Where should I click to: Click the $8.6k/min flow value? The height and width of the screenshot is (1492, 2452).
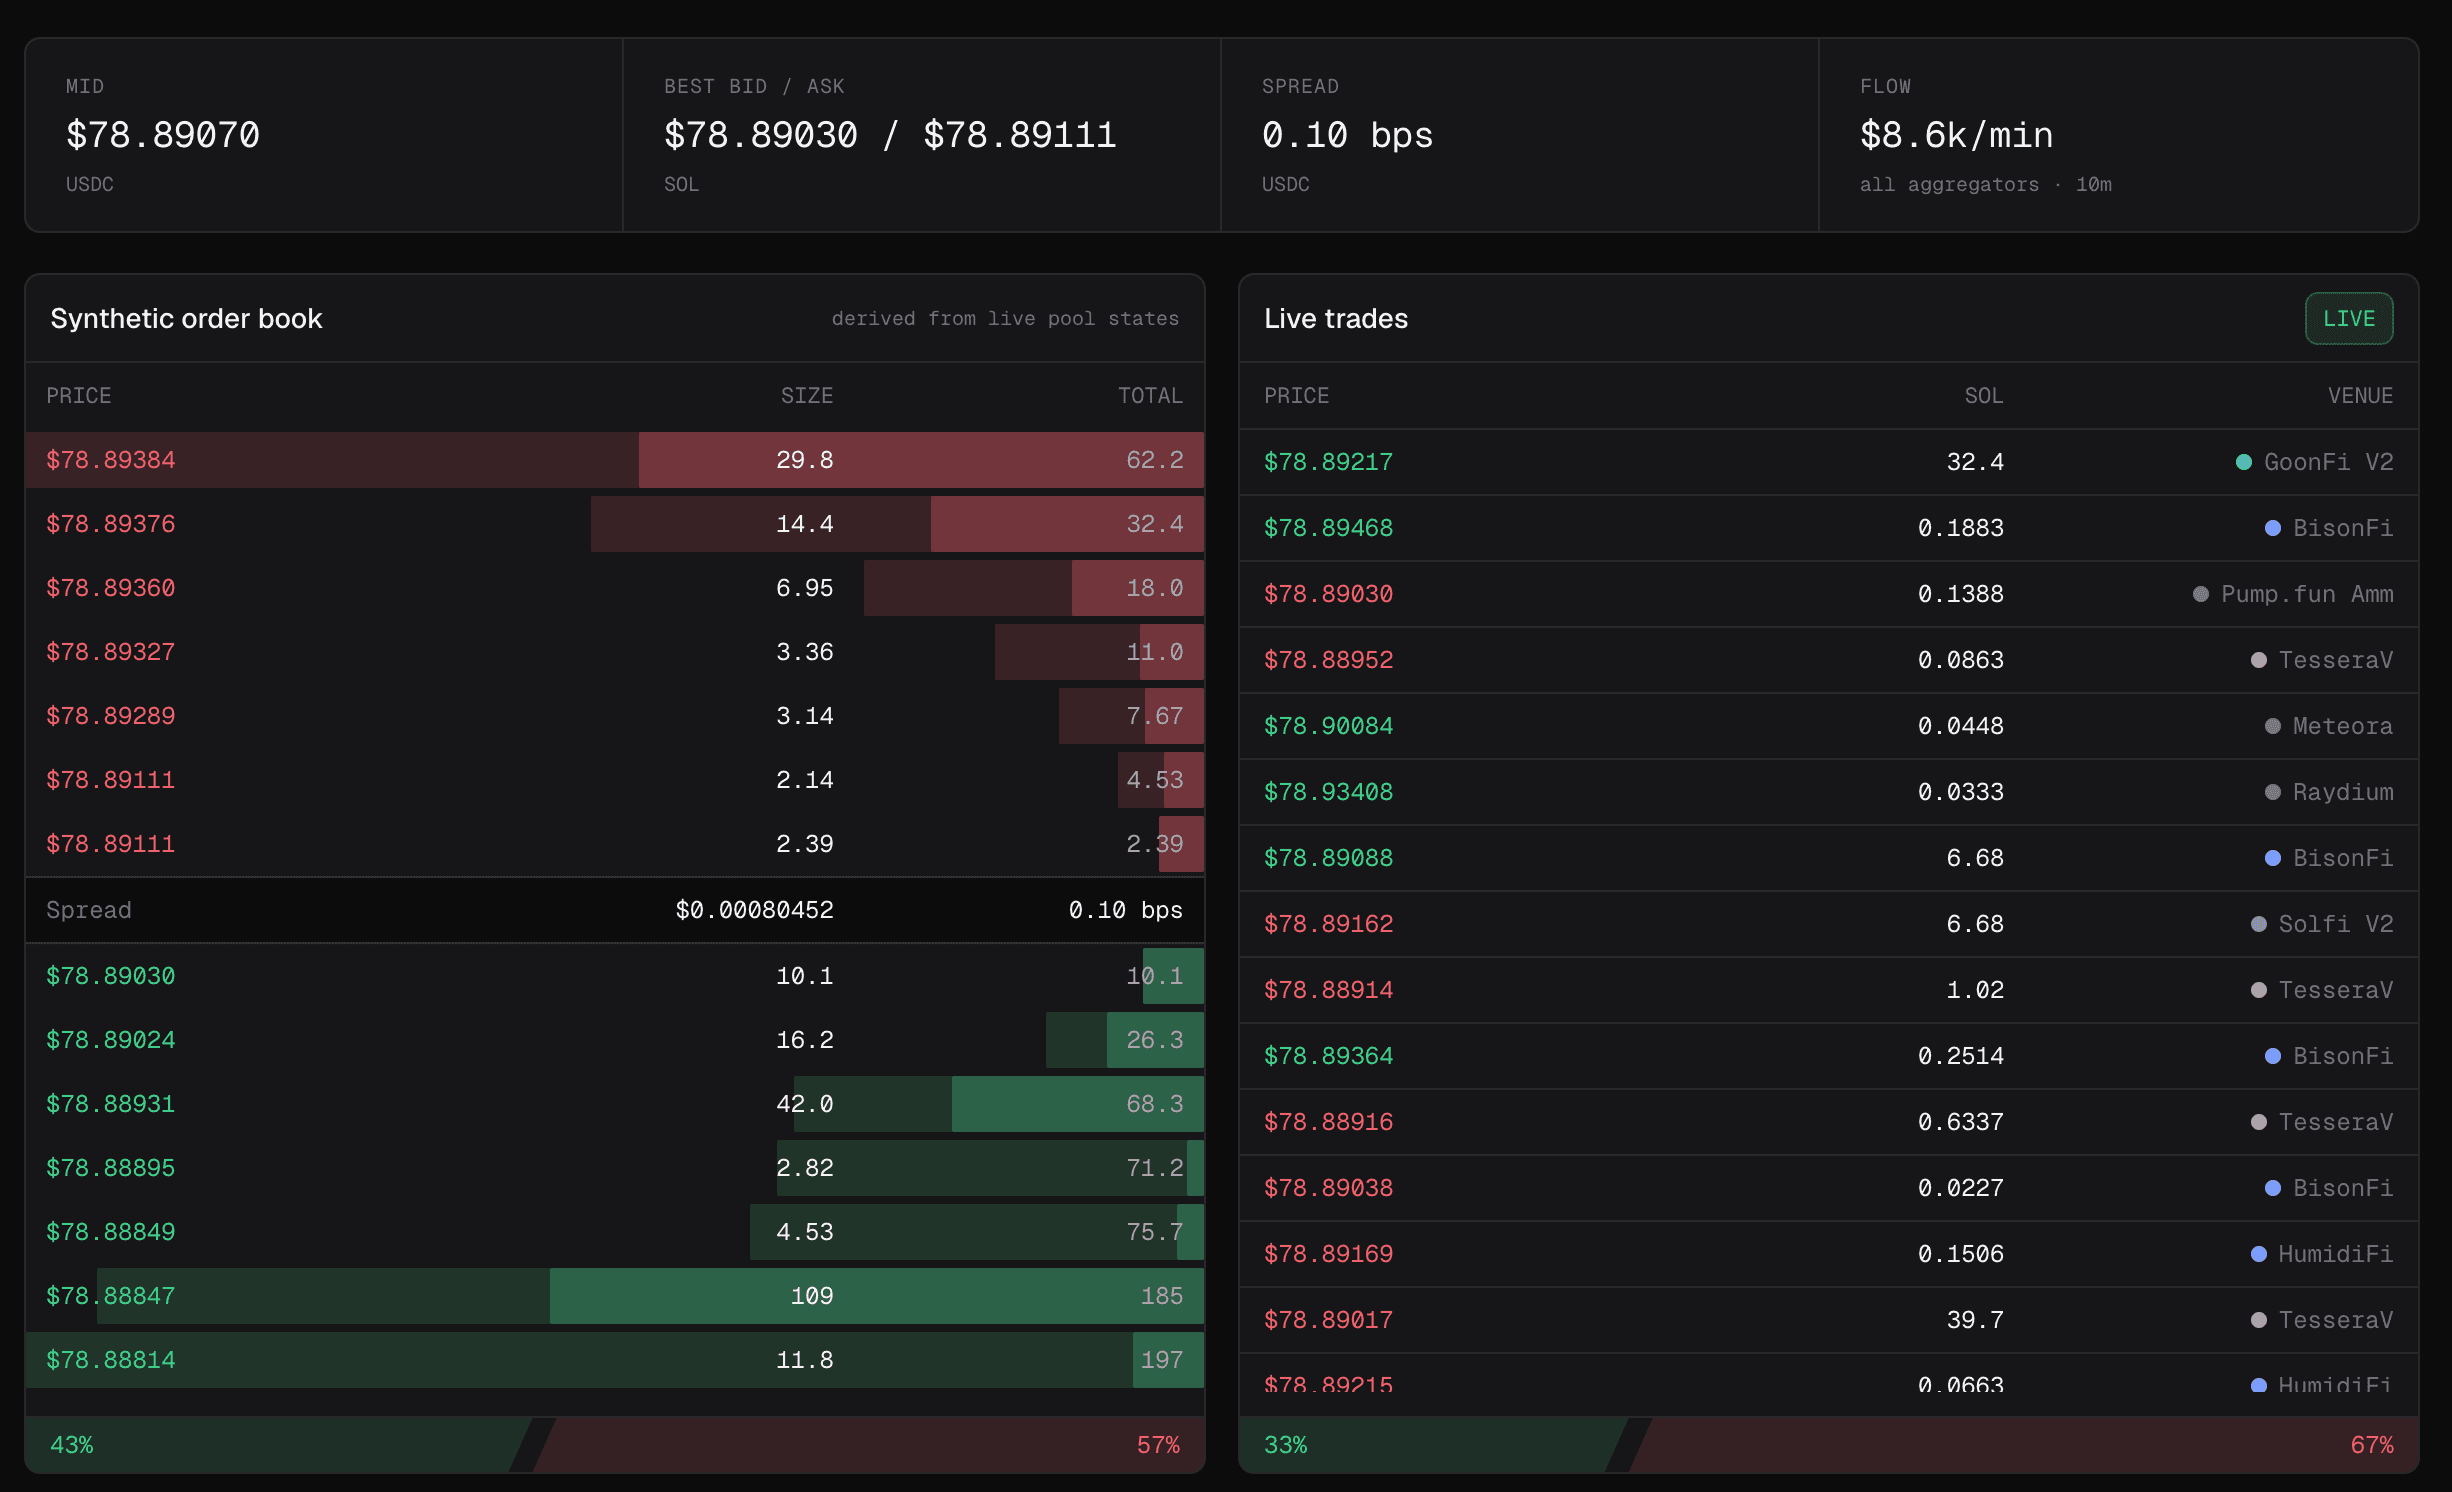point(1957,135)
